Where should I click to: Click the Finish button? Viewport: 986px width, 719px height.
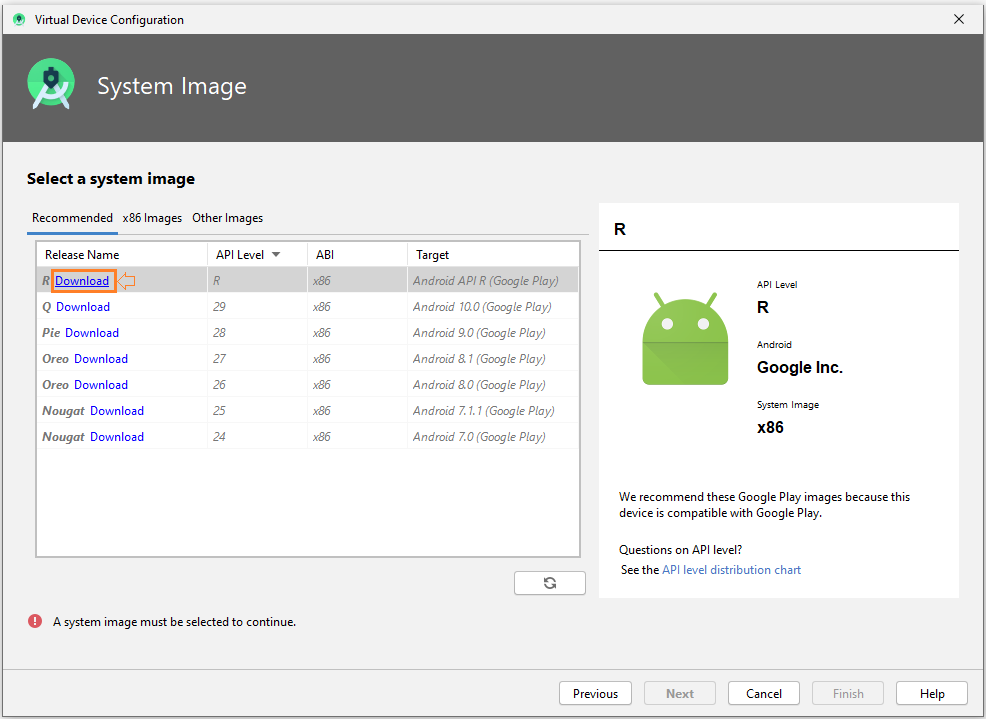coord(848,693)
